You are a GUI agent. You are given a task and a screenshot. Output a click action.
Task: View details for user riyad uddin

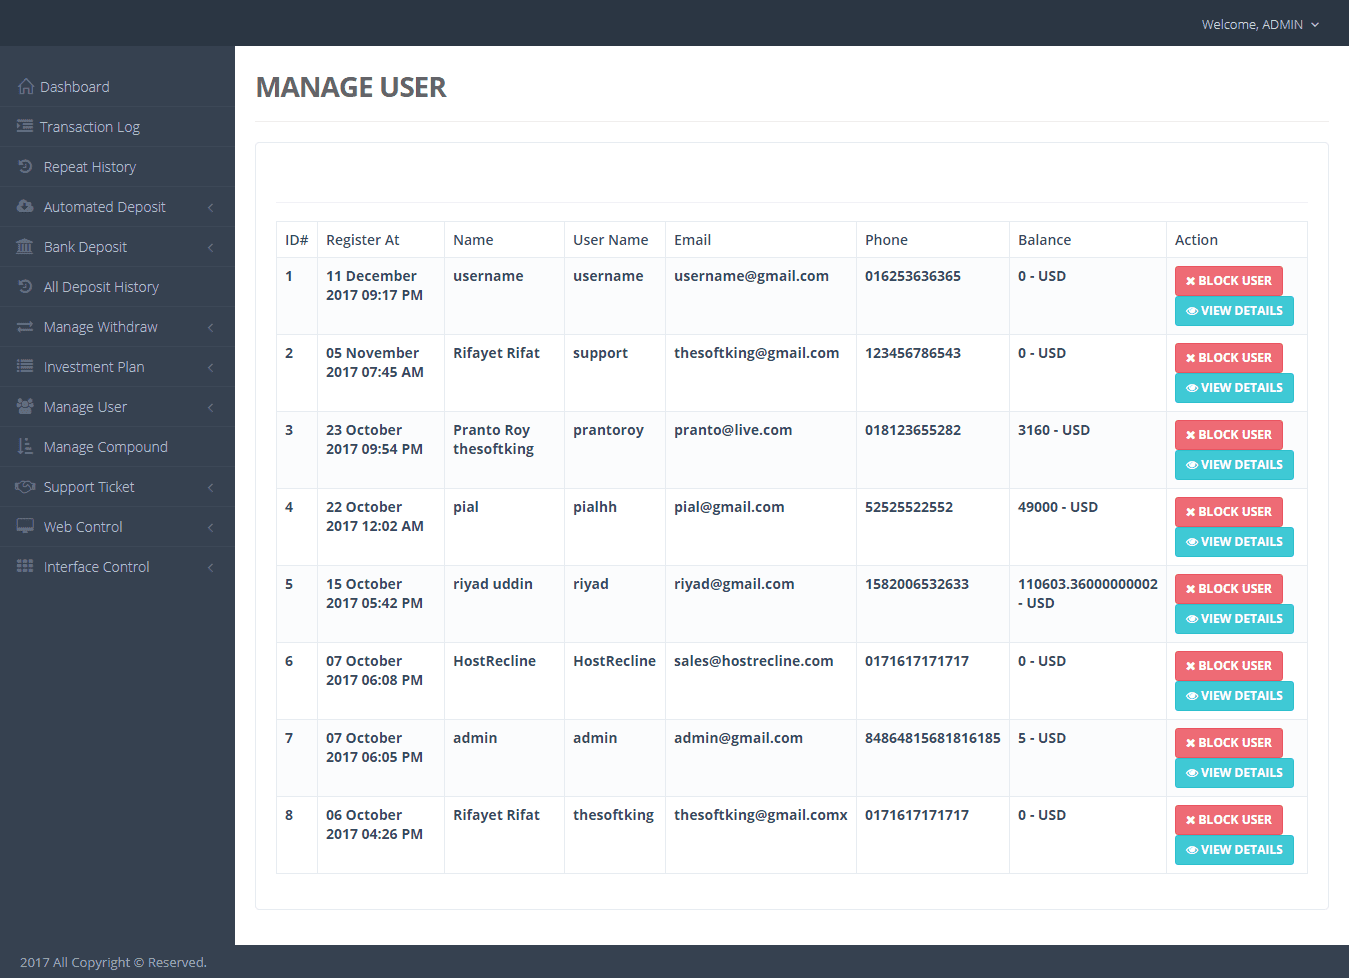click(x=1234, y=619)
